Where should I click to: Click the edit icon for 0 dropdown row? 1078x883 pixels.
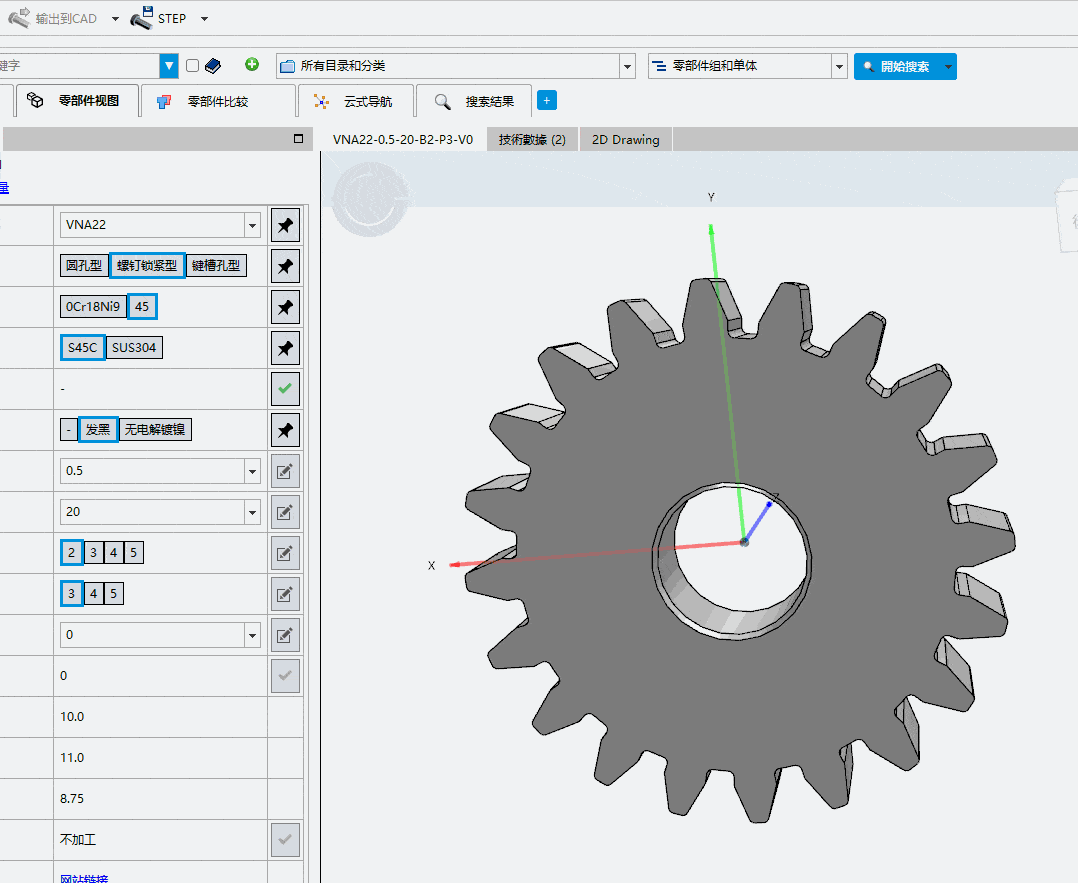pos(285,635)
